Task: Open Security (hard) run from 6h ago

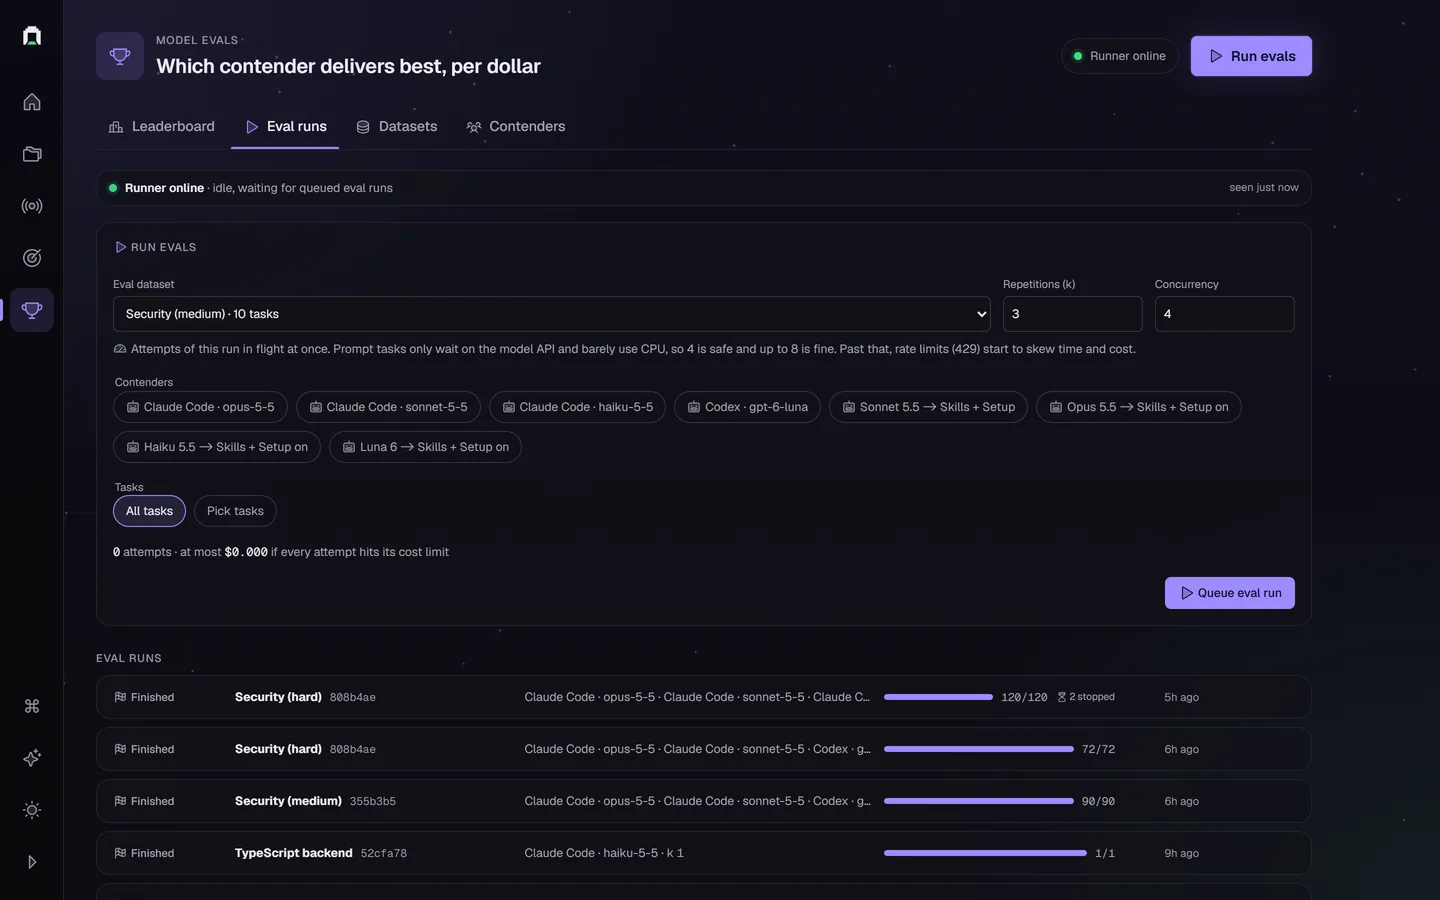Action: [x=704, y=749]
